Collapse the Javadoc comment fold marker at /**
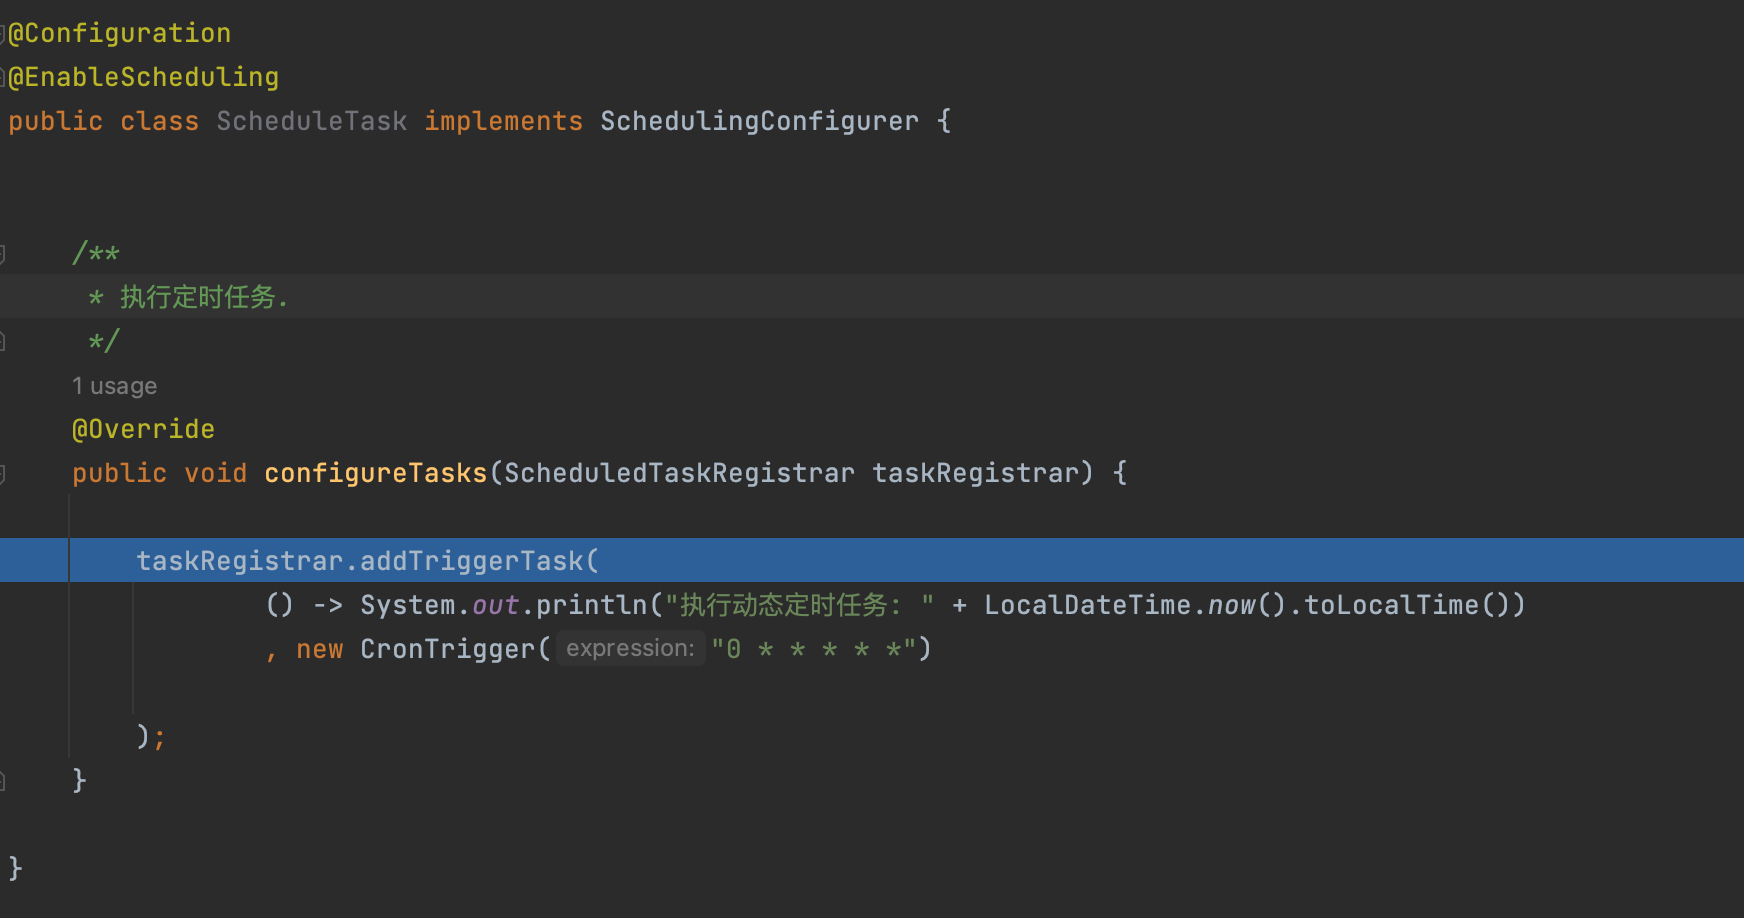The width and height of the screenshot is (1744, 918). (x=3, y=253)
